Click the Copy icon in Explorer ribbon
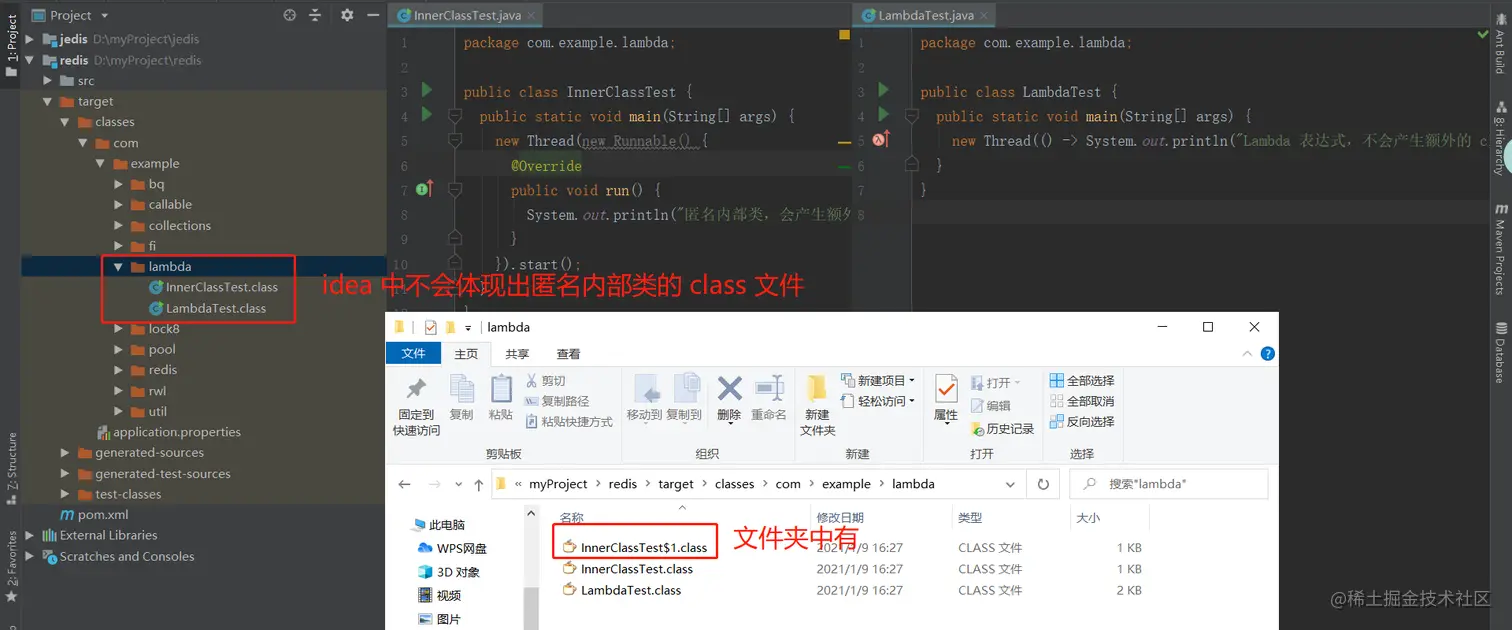1512x630 pixels. (x=461, y=397)
